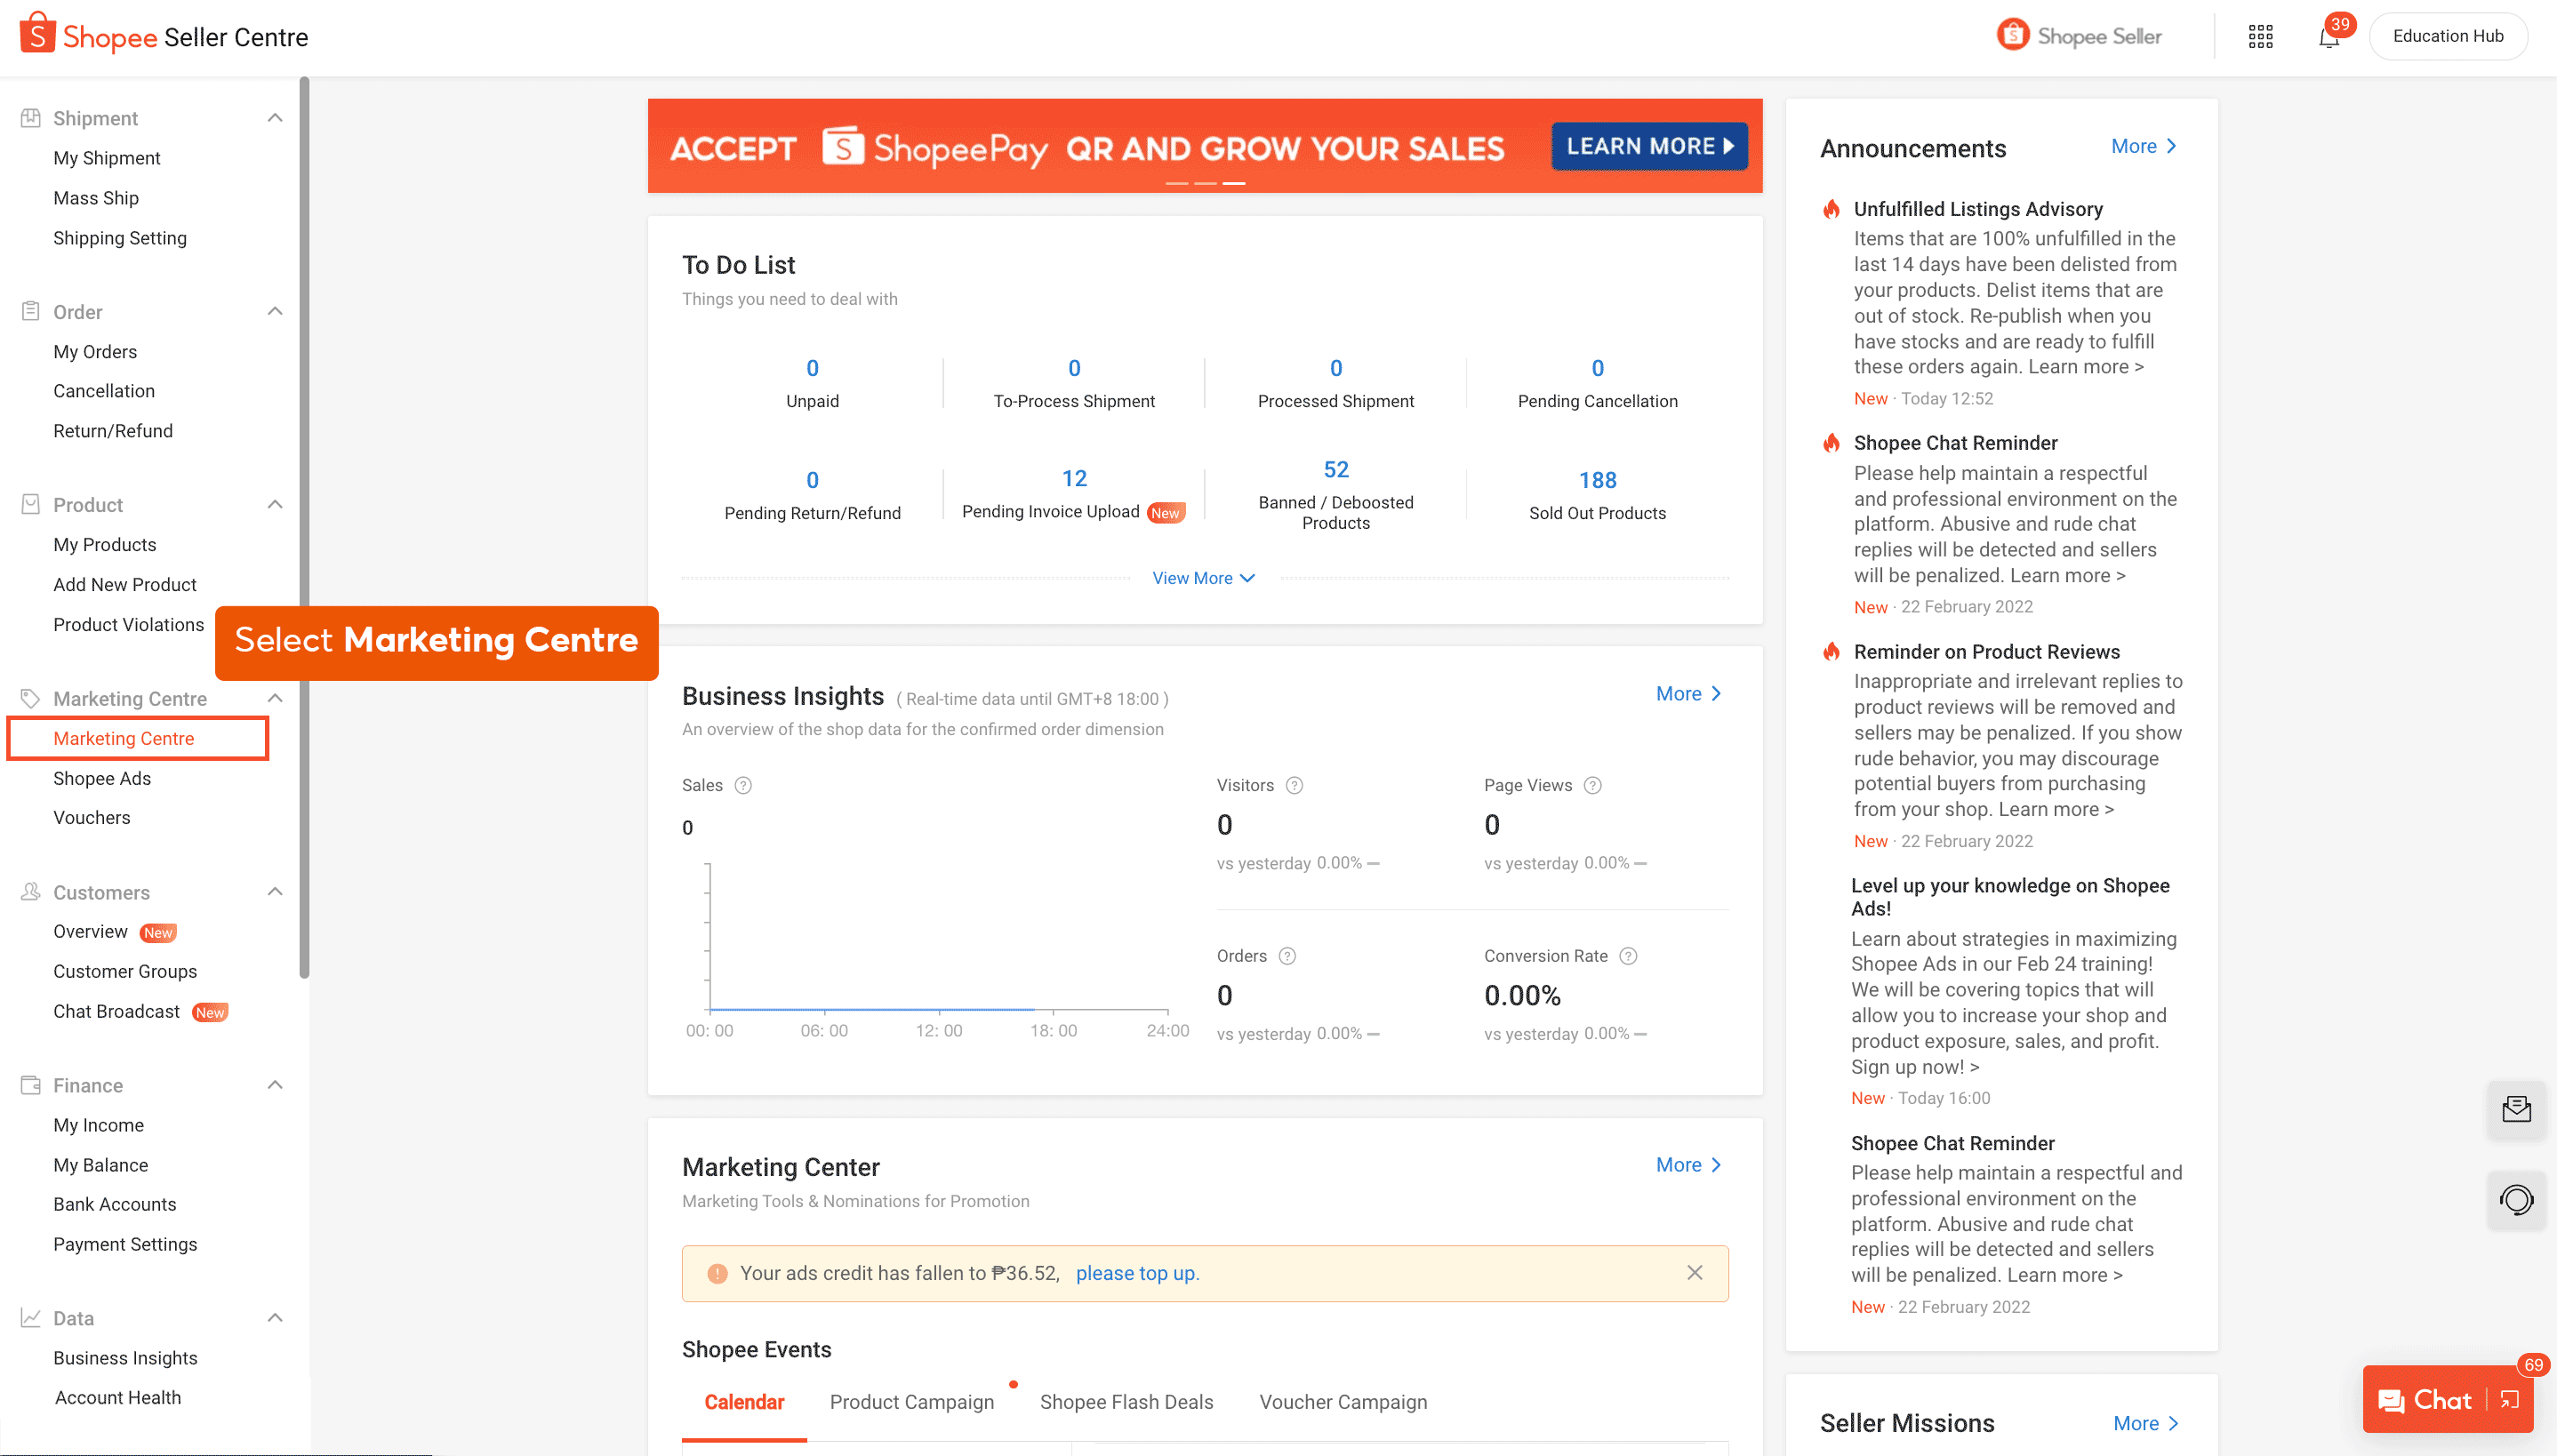Click the support headset icon
The image size is (2557, 1456).
click(x=2518, y=1200)
